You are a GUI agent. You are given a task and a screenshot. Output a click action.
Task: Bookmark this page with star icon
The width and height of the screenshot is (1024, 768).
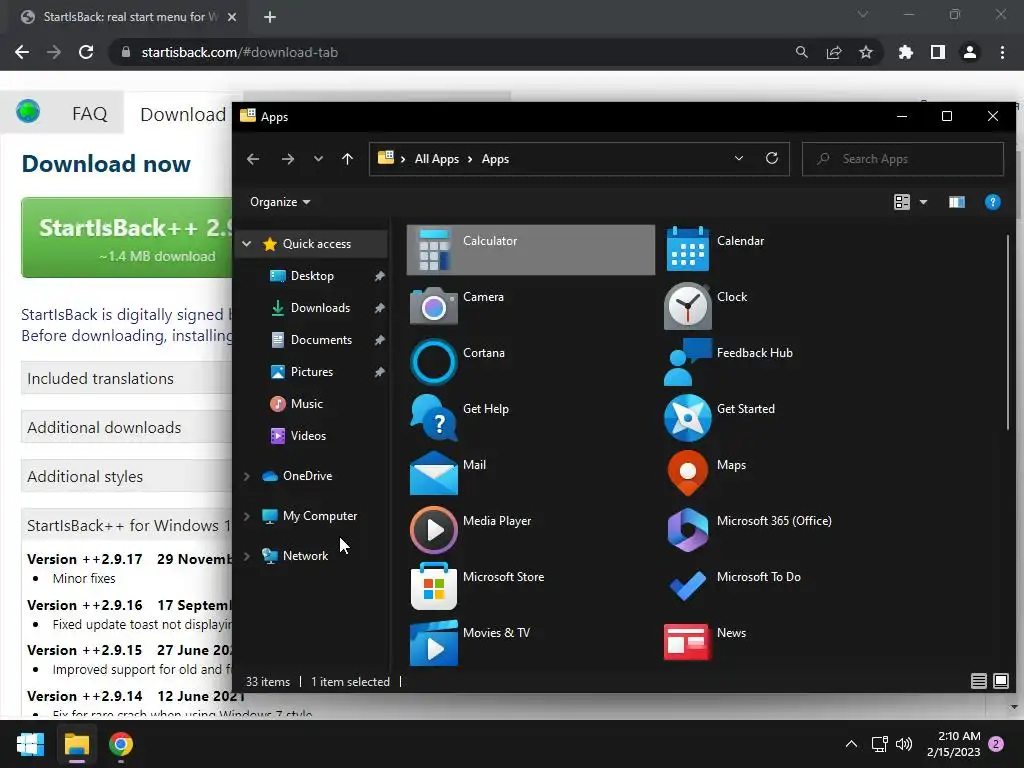[866, 52]
